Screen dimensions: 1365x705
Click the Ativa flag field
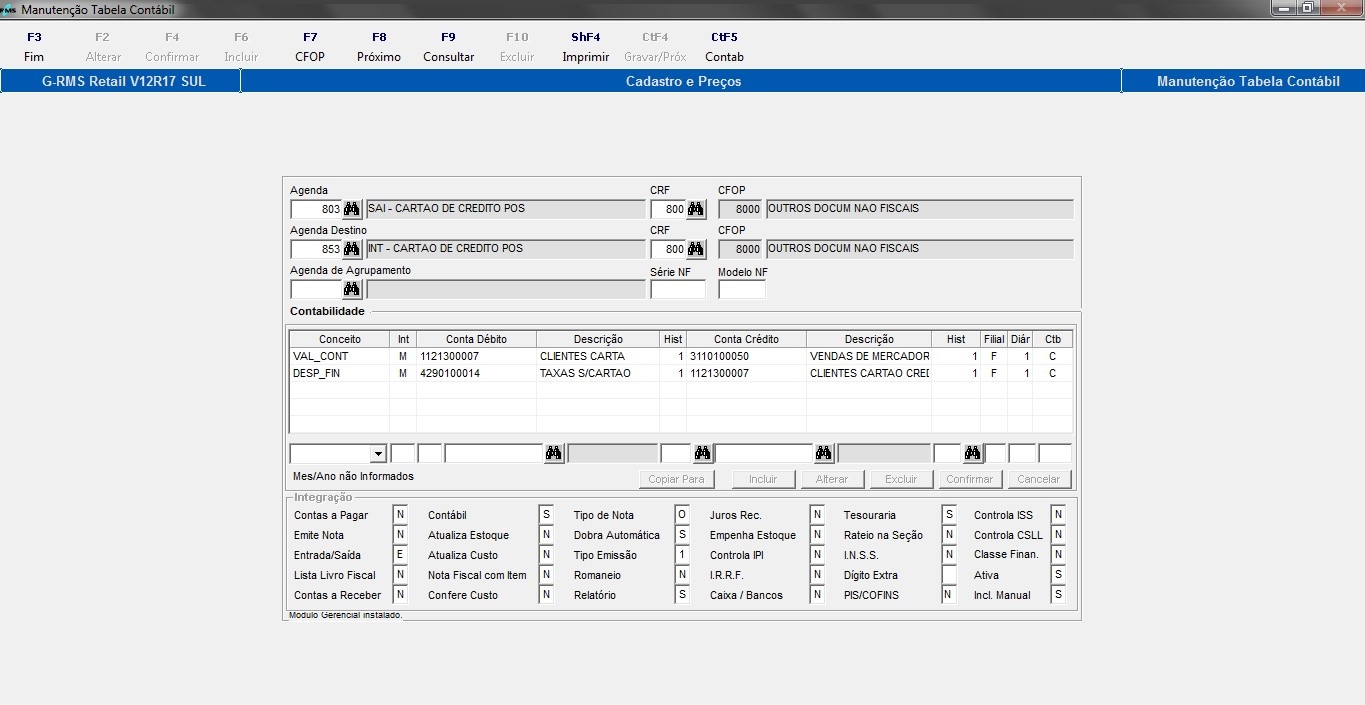(x=1058, y=575)
